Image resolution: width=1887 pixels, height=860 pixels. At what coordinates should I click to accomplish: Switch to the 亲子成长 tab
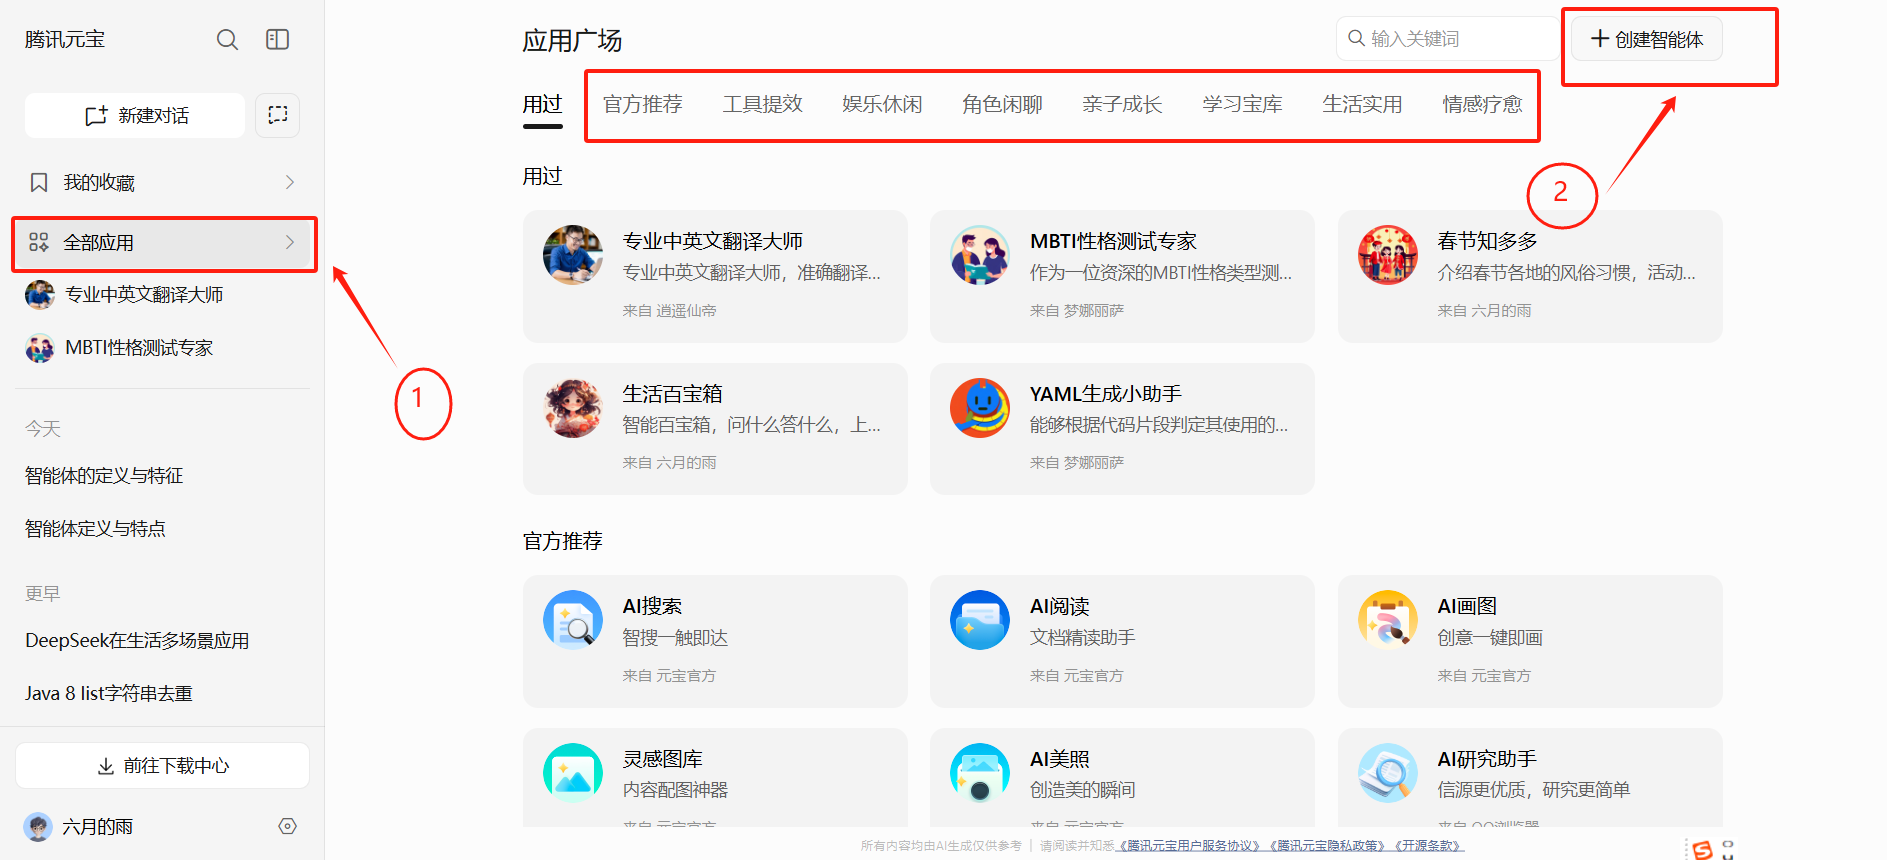pos(1123,104)
